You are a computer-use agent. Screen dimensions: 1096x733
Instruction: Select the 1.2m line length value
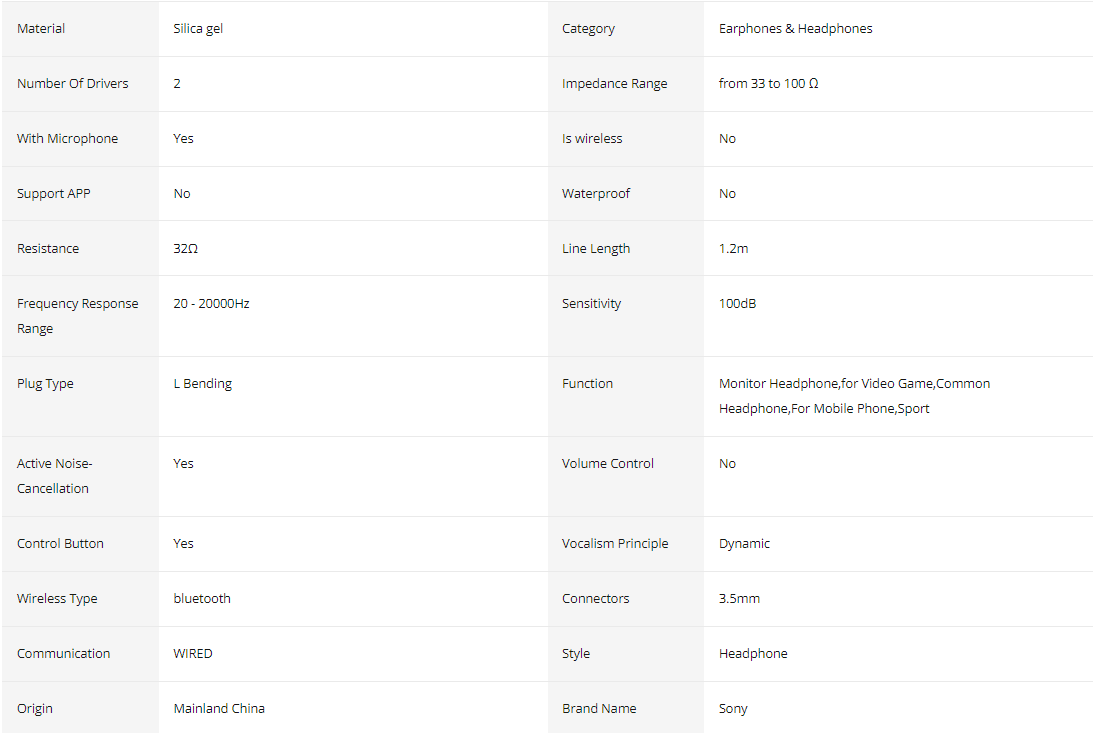point(733,249)
